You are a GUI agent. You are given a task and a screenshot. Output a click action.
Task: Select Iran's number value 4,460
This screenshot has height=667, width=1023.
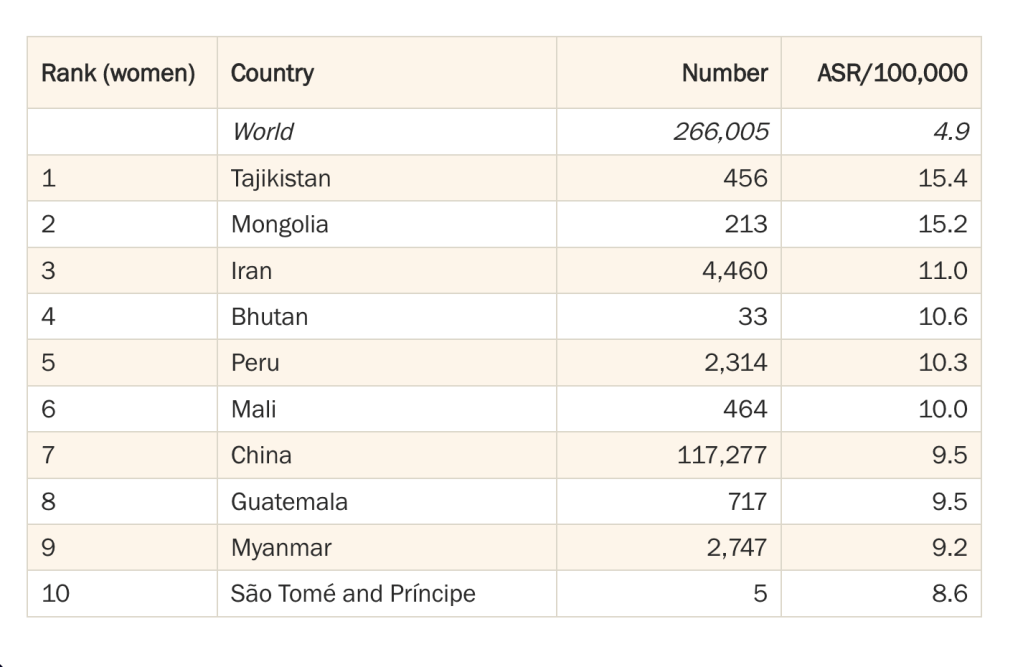point(735,270)
